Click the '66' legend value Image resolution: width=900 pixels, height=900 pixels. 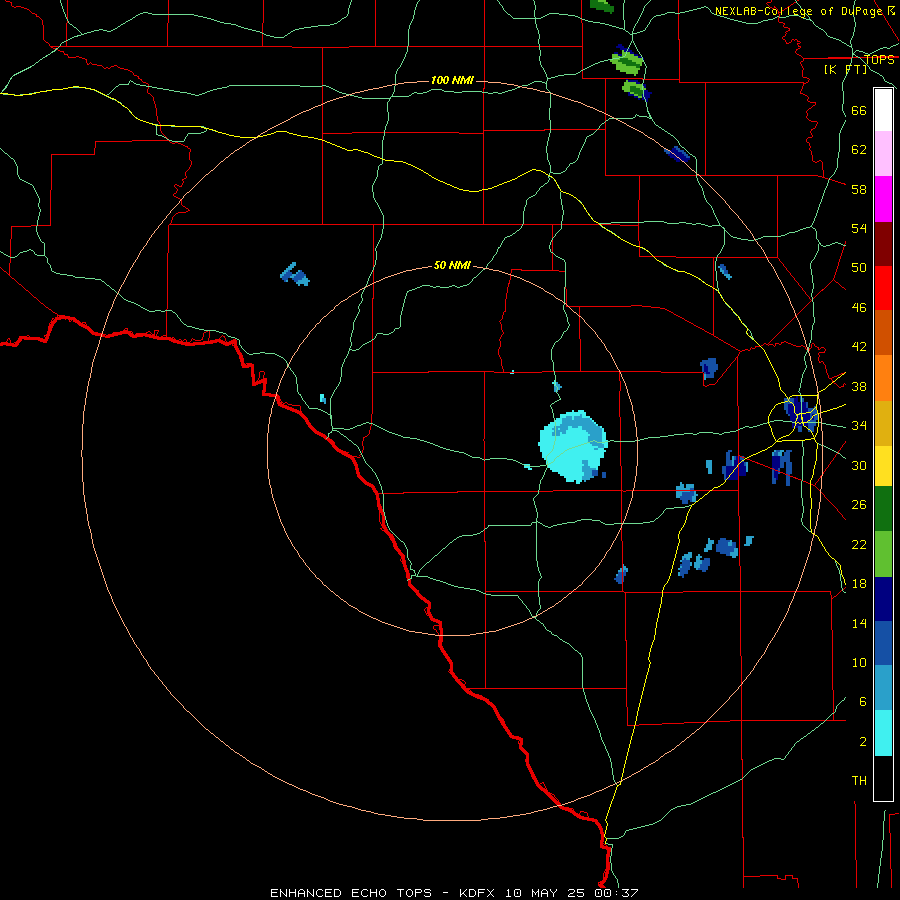(x=859, y=110)
